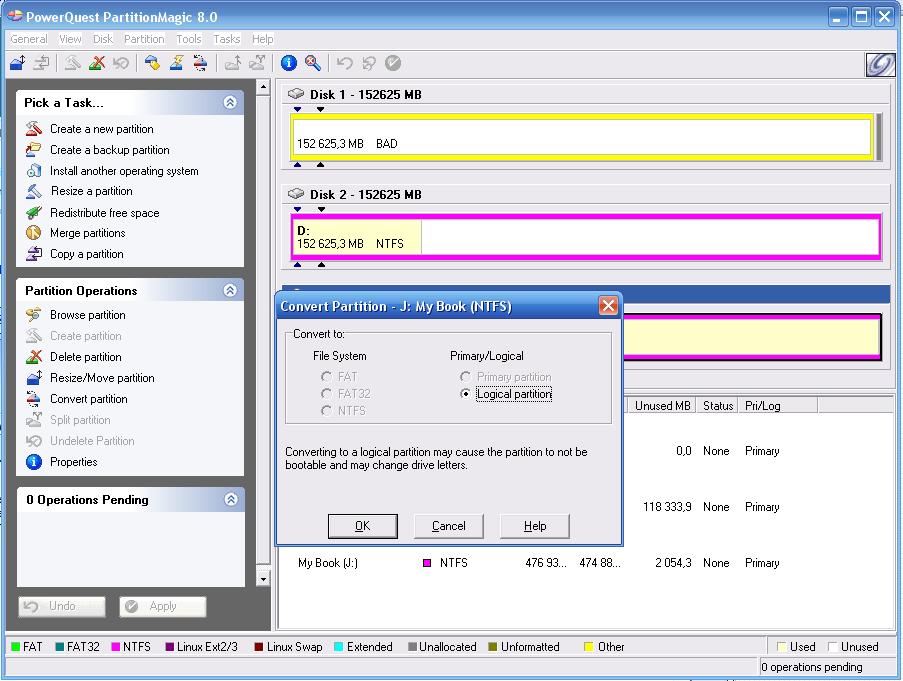This screenshot has height=681, width=903.
Task: Open the Partition menu
Action: 144,39
